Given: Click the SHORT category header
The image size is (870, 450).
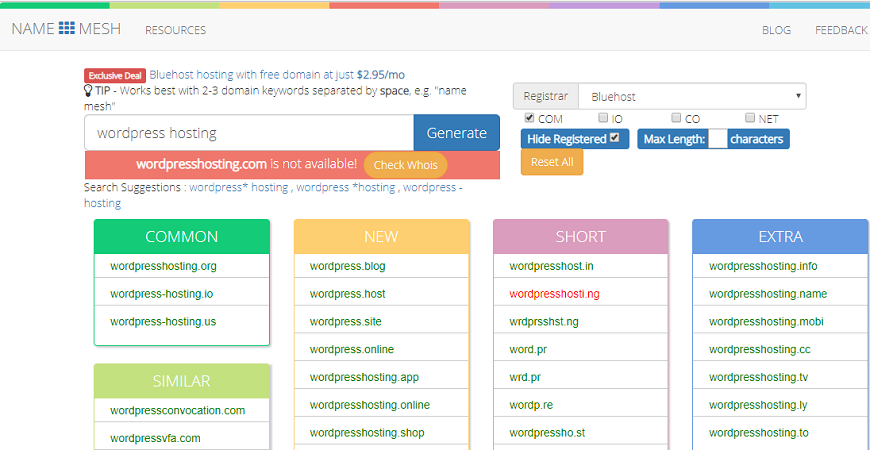Looking at the screenshot, I should pos(580,237).
